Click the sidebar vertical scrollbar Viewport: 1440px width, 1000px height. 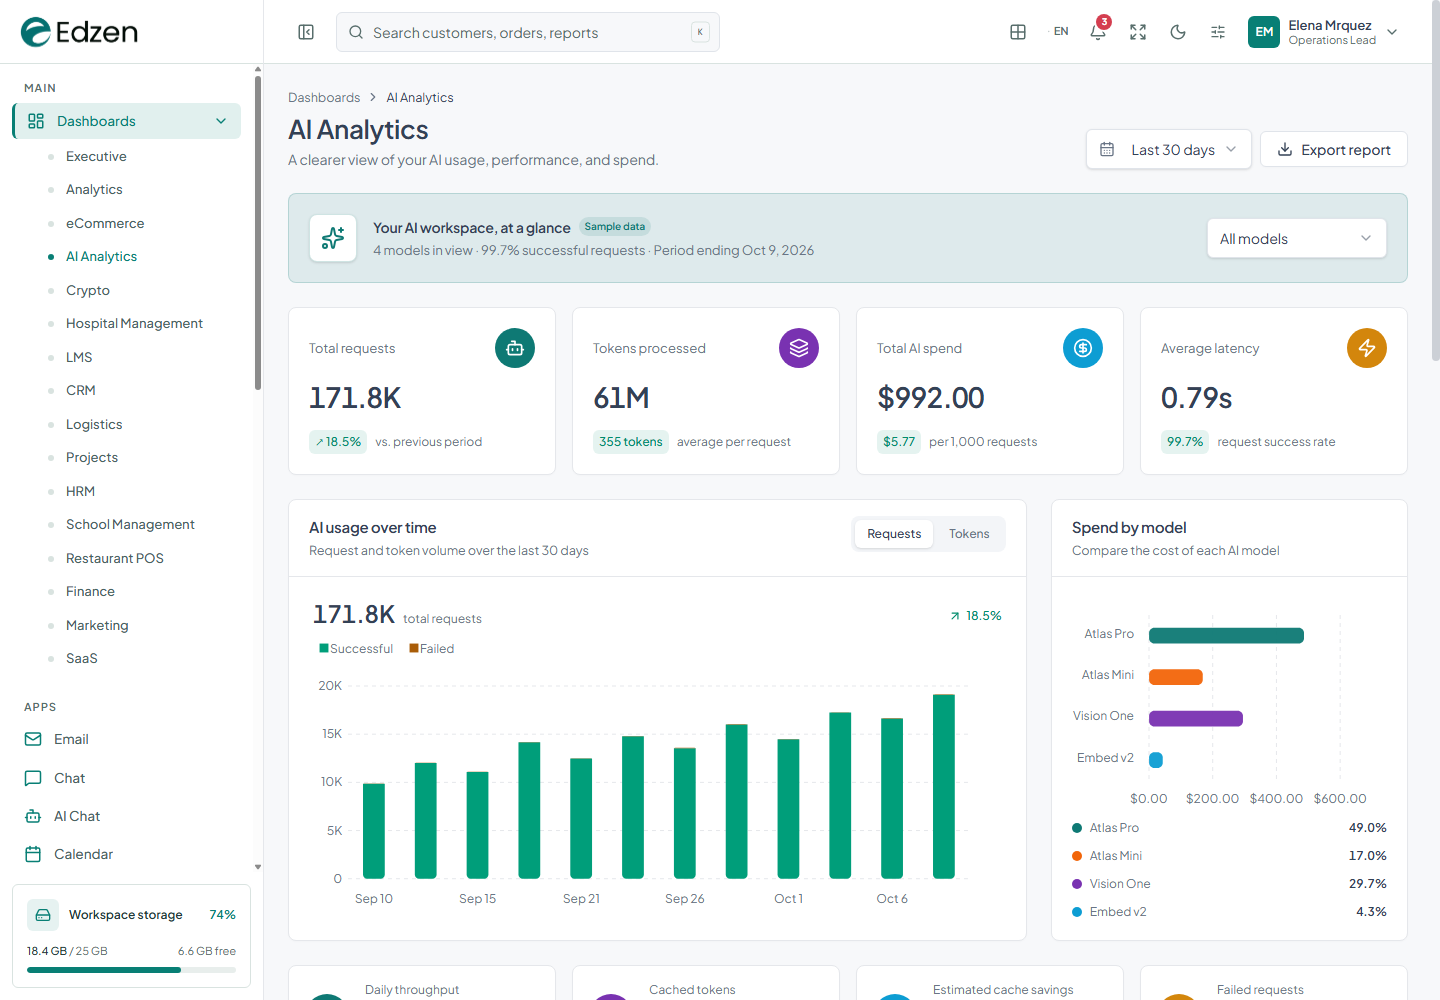(258, 232)
